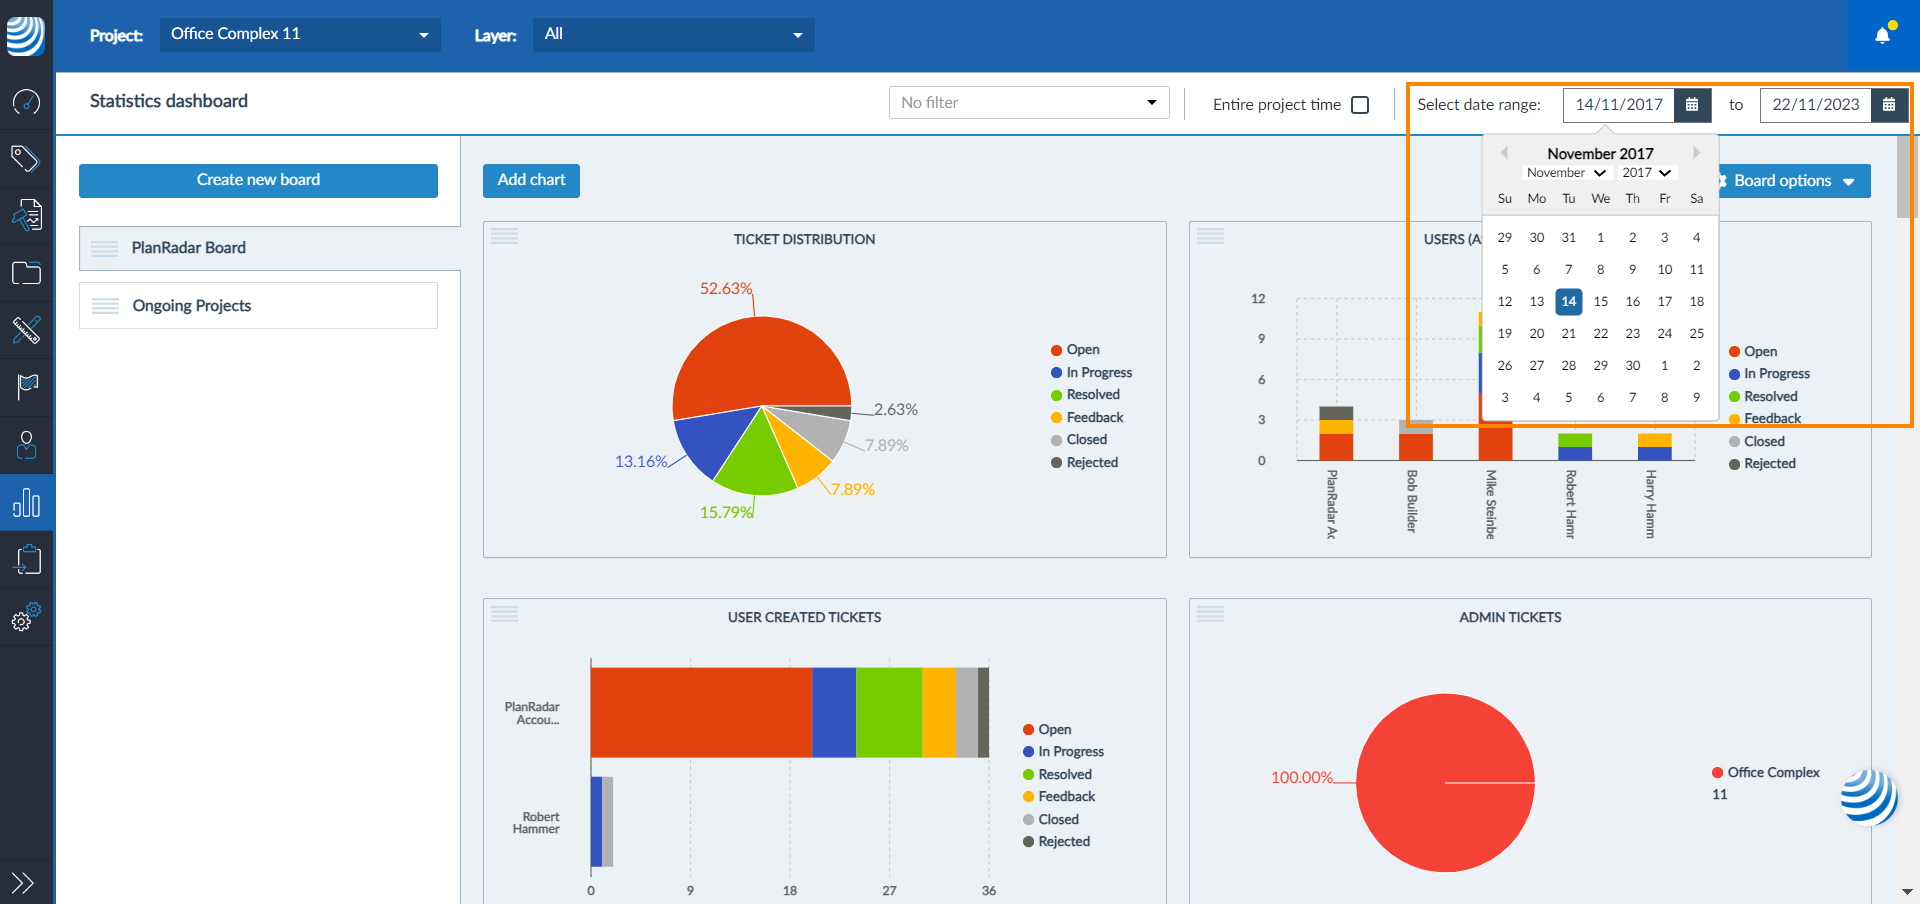Image resolution: width=1920 pixels, height=904 pixels.
Task: Expand the No filter dropdown
Action: pyautogui.click(x=1028, y=103)
